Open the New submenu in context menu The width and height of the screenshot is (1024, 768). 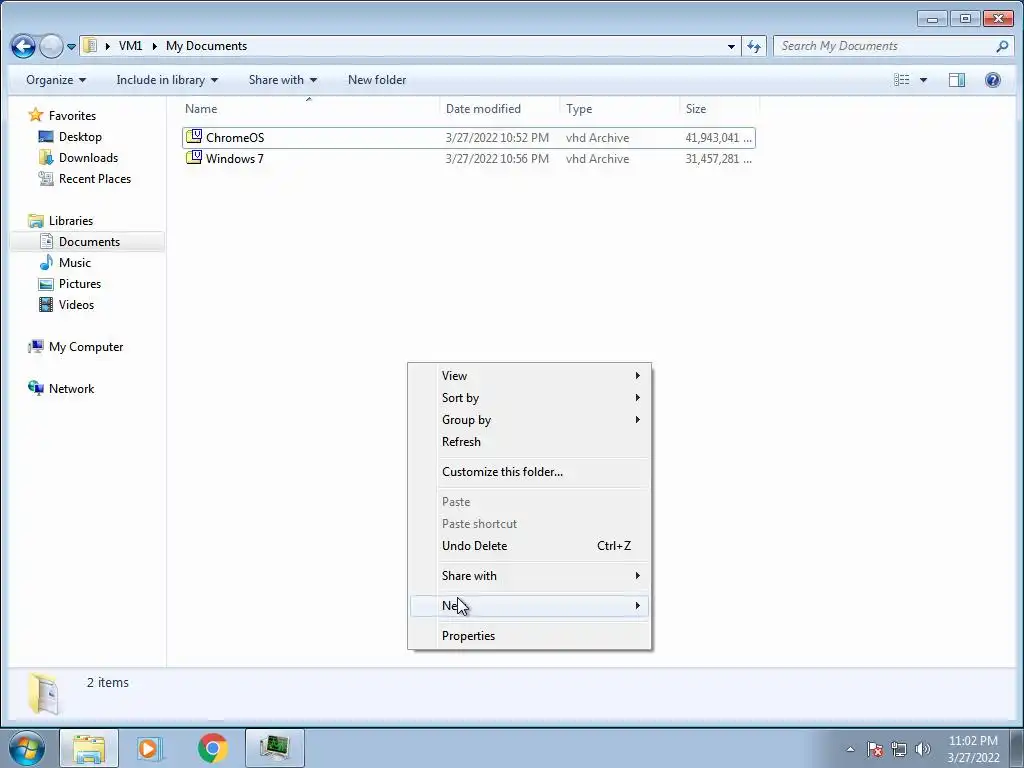(x=530, y=605)
